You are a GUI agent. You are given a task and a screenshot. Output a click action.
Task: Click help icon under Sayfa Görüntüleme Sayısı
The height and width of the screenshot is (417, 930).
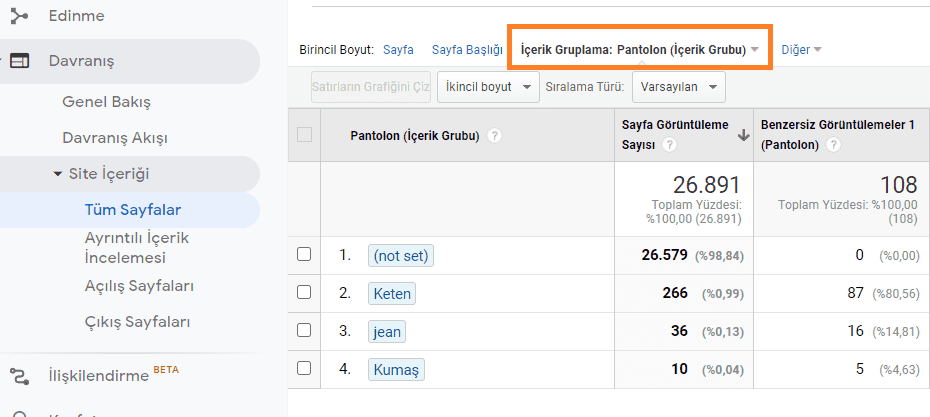tap(670, 145)
